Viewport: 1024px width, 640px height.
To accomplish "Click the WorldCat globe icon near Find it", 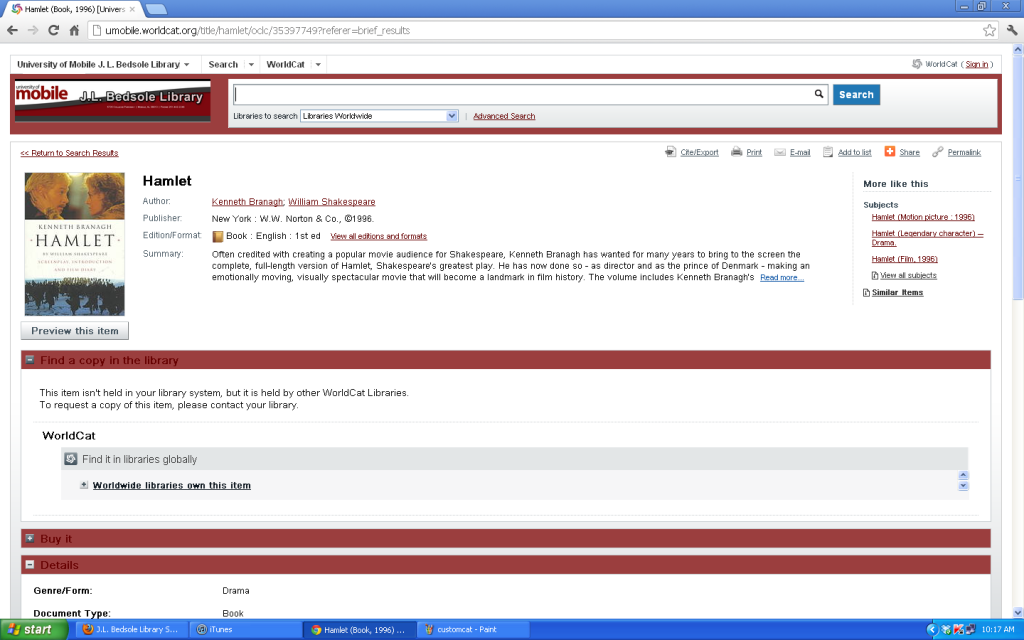I will (x=70, y=458).
